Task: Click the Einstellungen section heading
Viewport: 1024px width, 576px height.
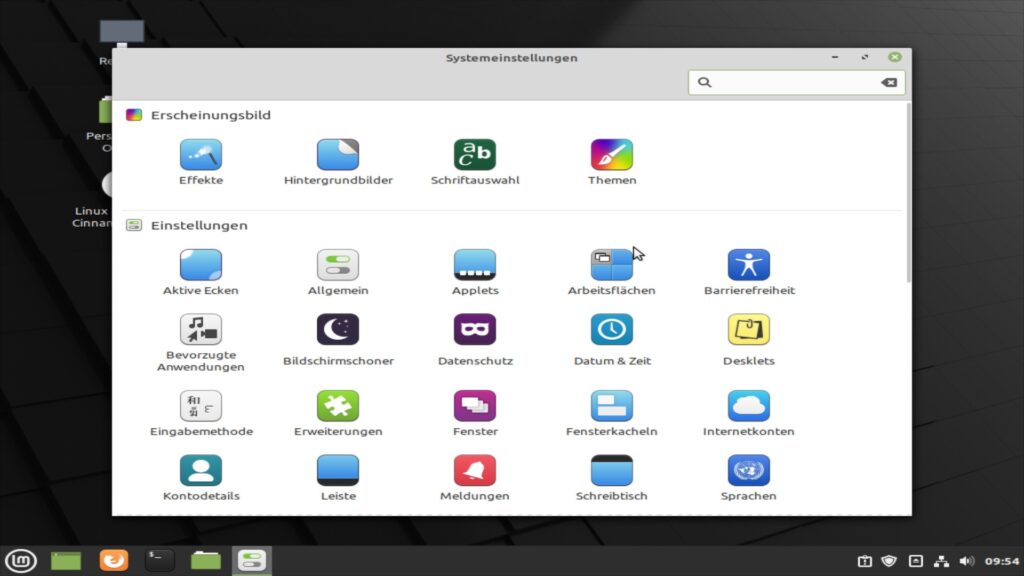Action: pos(199,225)
